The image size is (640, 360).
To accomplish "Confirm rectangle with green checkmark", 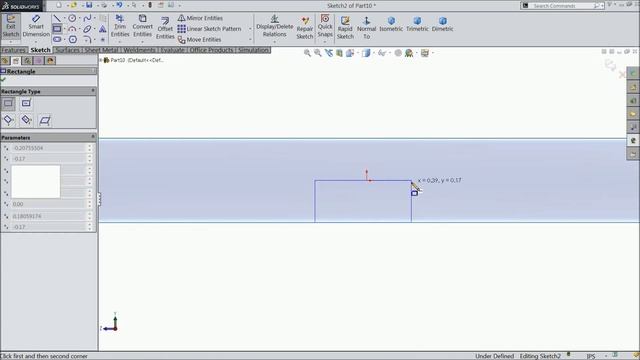I will point(4,80).
